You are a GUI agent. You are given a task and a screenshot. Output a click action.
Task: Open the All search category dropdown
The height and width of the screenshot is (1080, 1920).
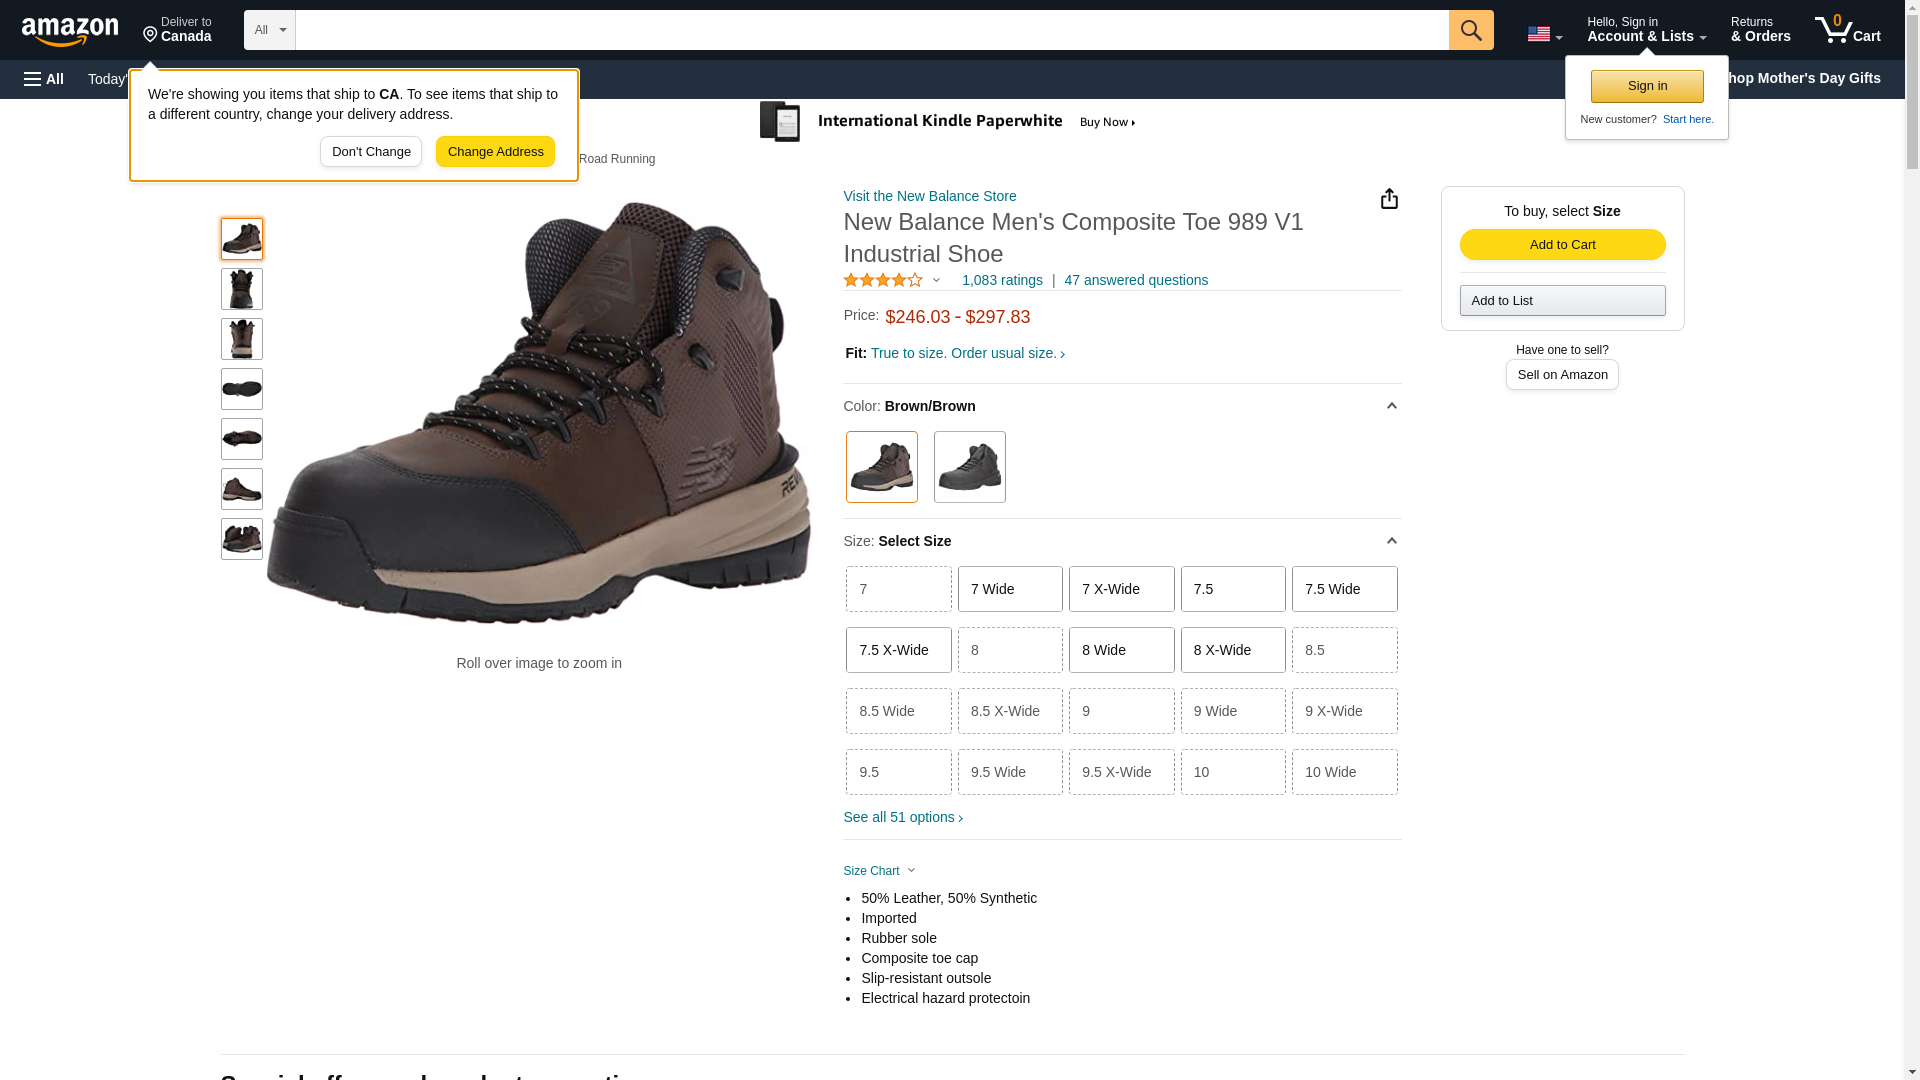pos(269,30)
